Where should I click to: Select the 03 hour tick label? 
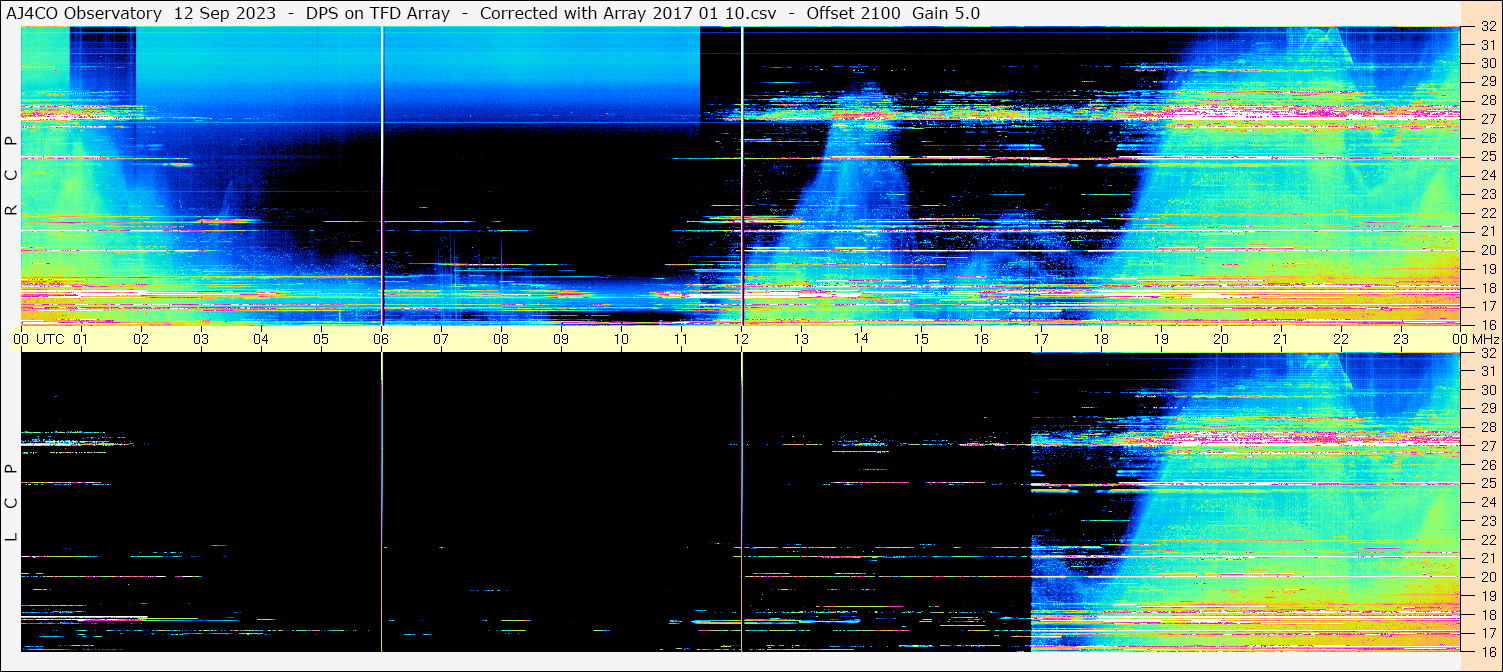[x=201, y=339]
